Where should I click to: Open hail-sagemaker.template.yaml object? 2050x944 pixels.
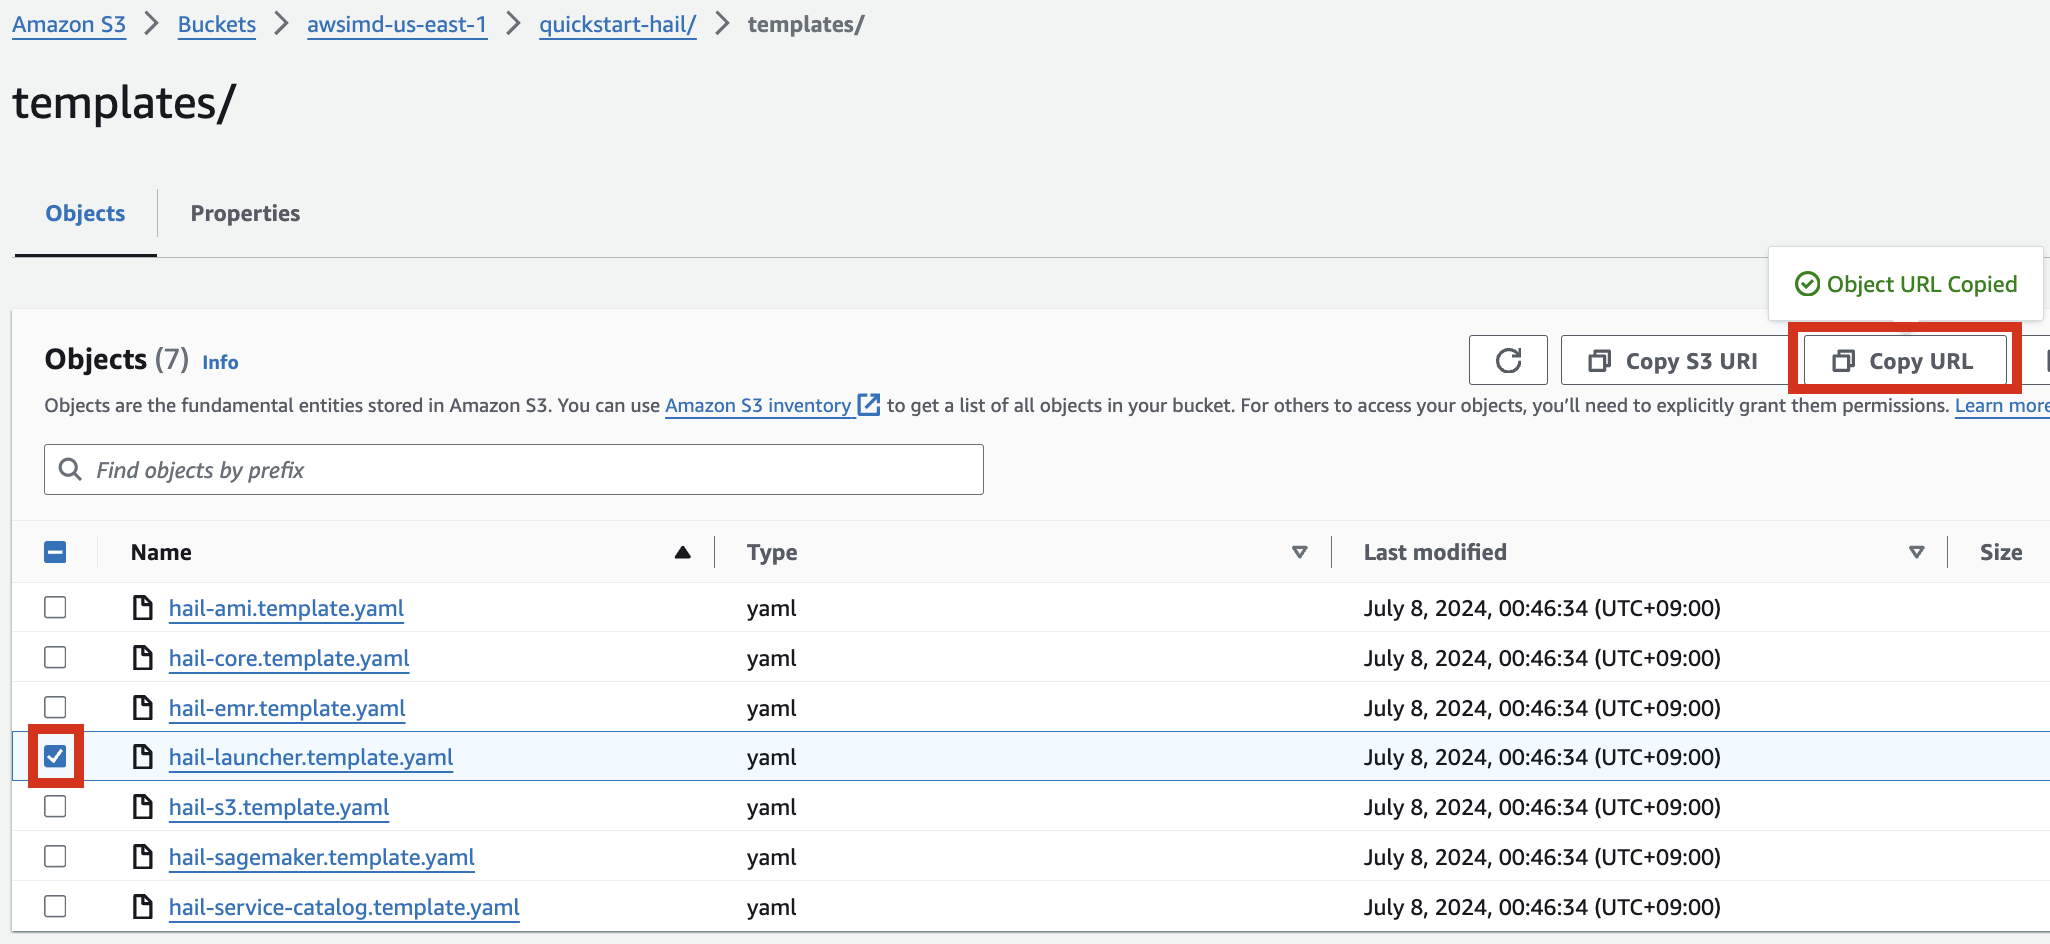click(322, 857)
